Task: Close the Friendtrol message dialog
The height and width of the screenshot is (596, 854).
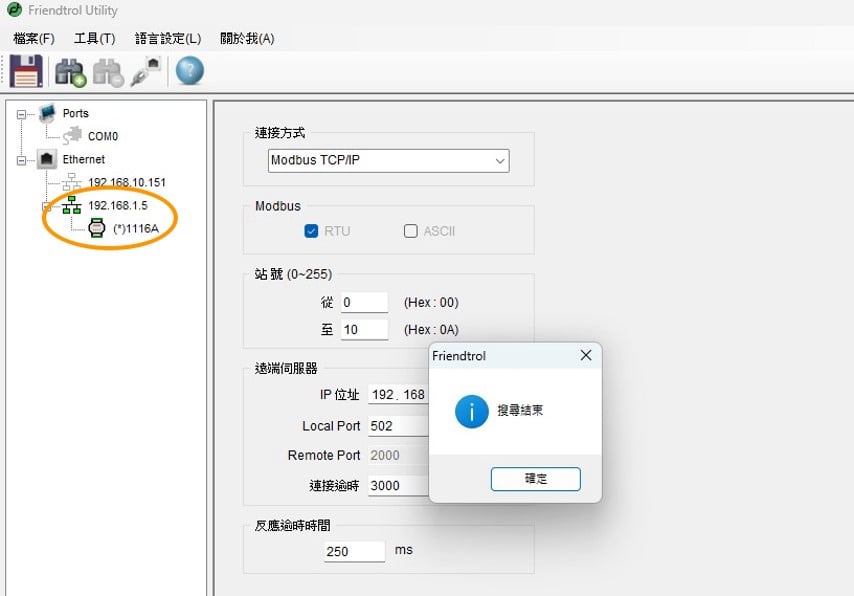Action: [x=586, y=355]
